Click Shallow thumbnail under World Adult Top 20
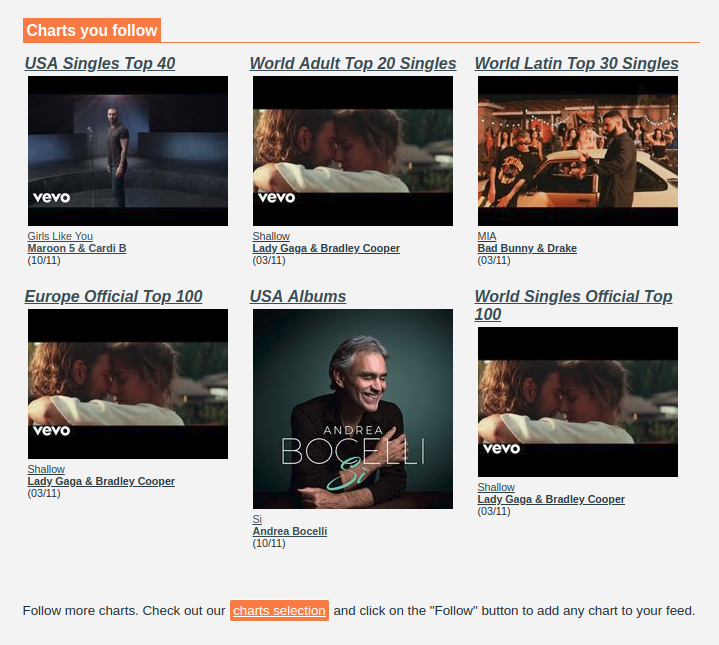 point(353,151)
